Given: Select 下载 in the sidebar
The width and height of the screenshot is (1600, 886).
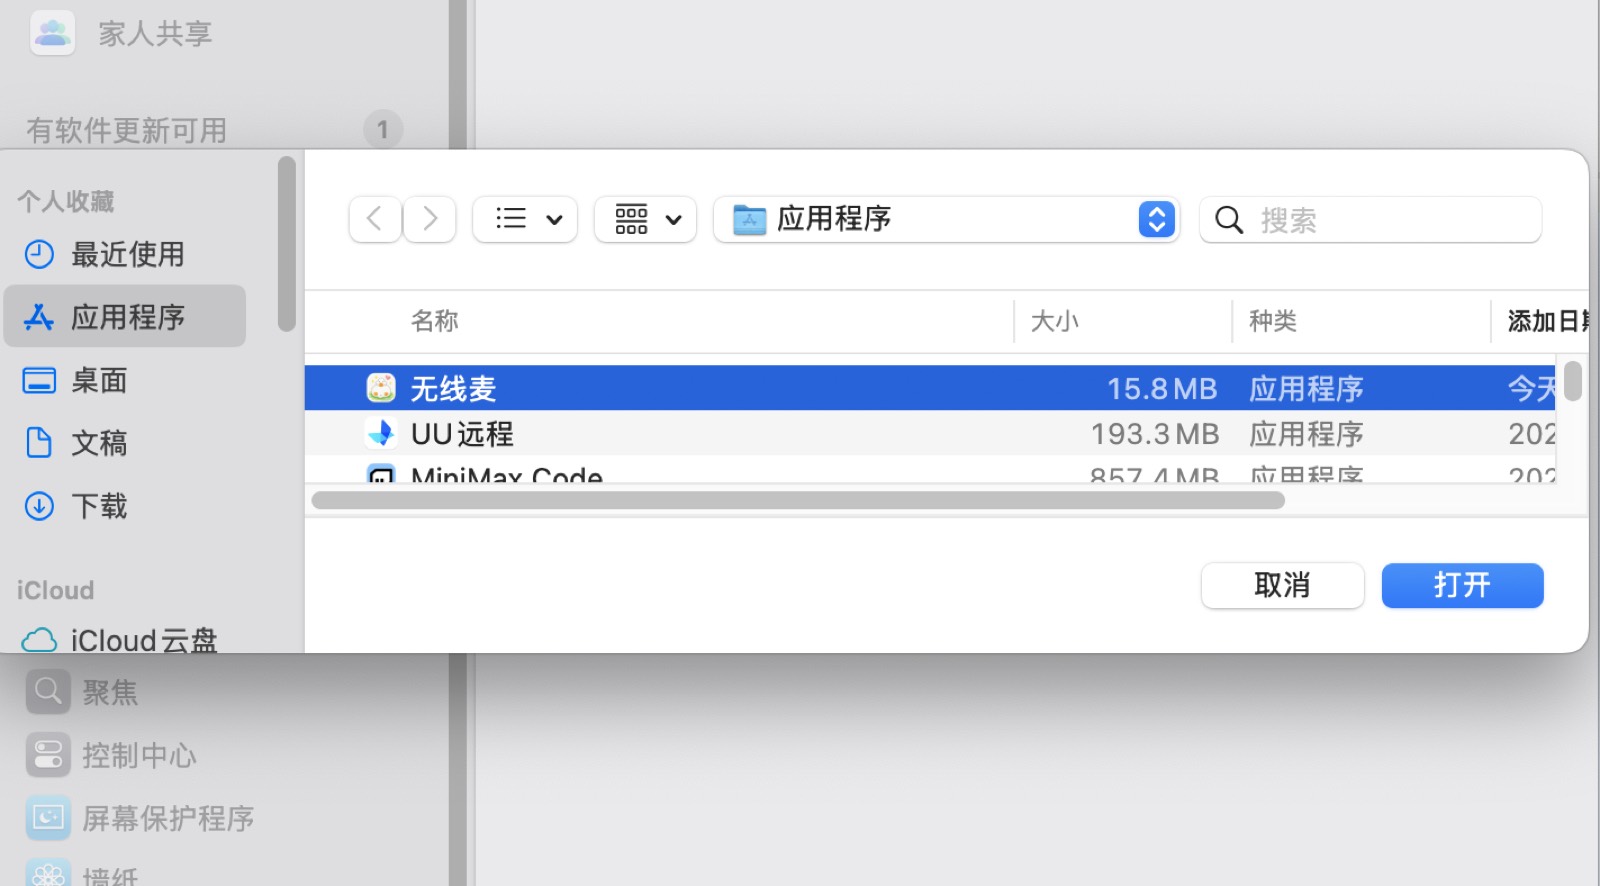Looking at the screenshot, I should click(x=125, y=506).
